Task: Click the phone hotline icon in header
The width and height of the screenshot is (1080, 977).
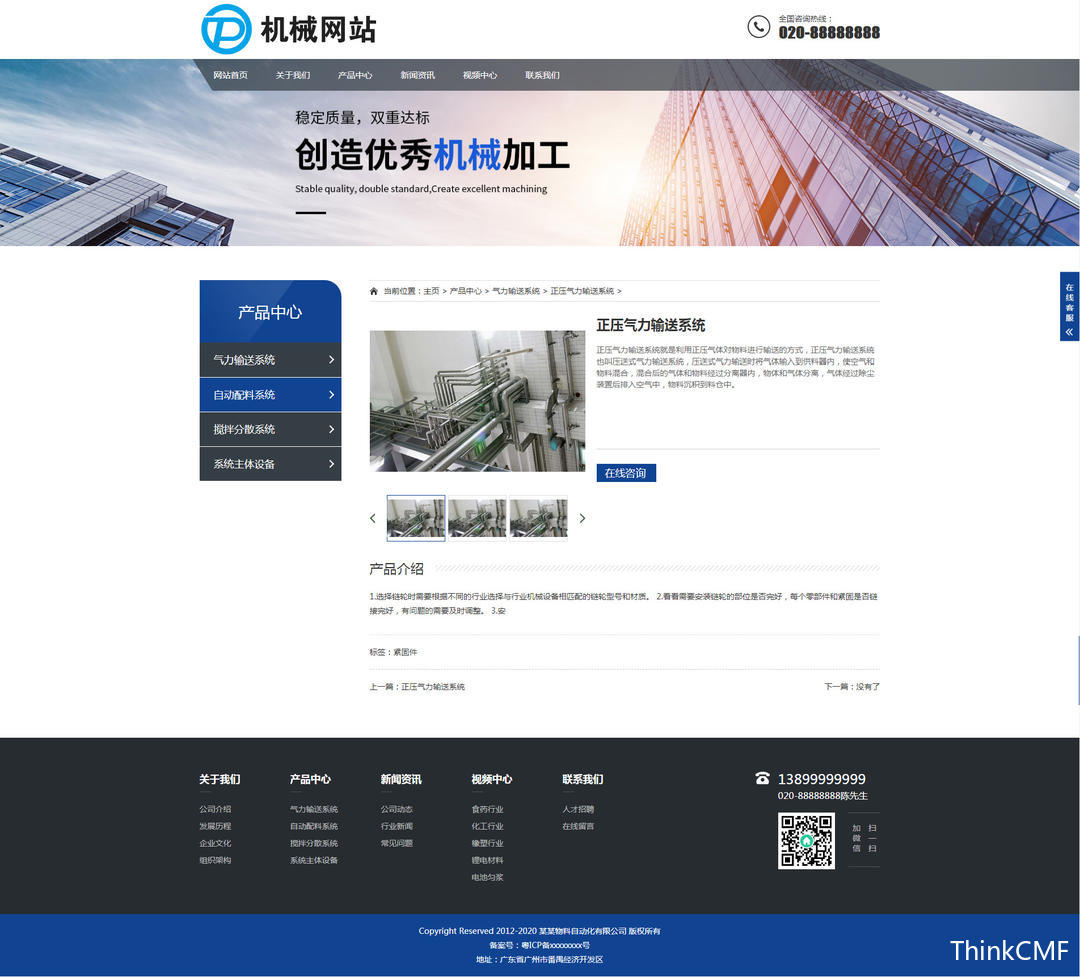Action: click(758, 27)
